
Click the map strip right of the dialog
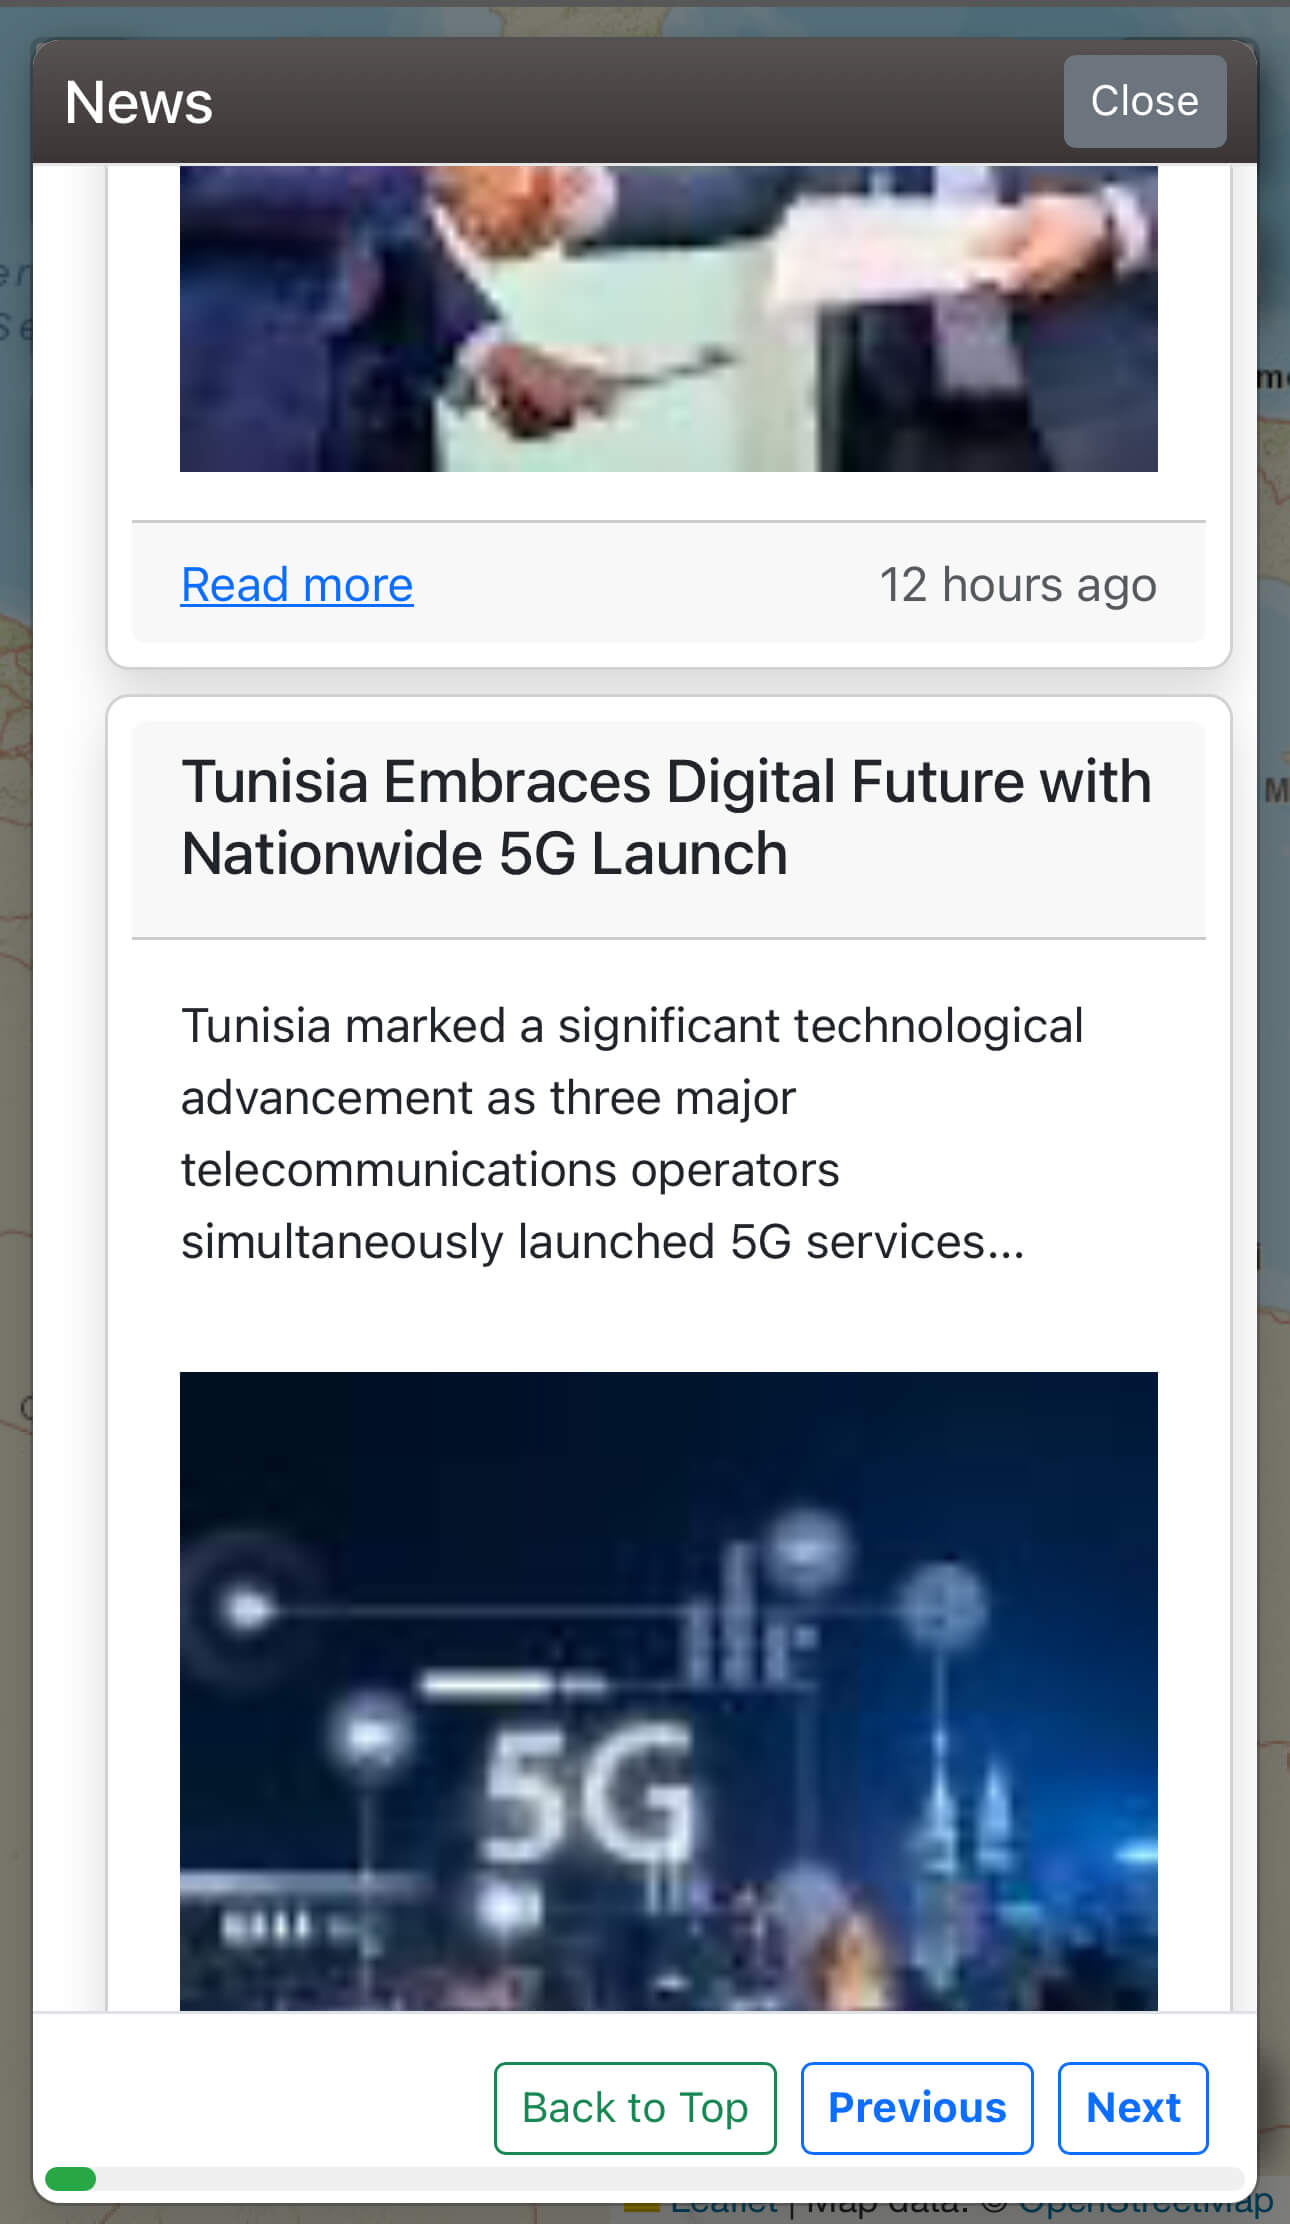click(1274, 1000)
